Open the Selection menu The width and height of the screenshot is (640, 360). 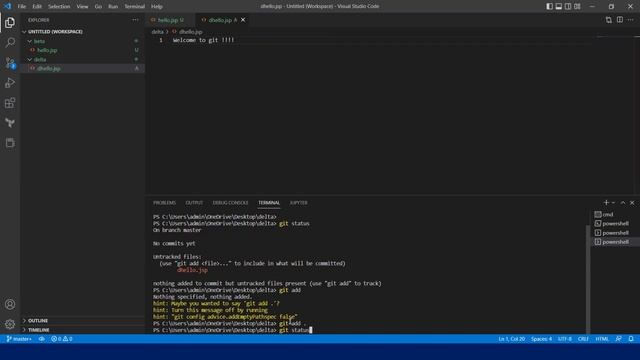pos(59,6)
